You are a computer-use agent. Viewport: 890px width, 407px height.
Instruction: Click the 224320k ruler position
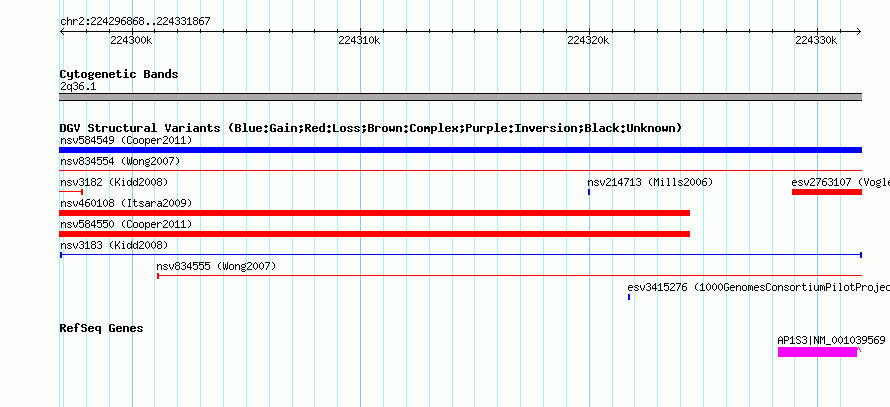589,40
